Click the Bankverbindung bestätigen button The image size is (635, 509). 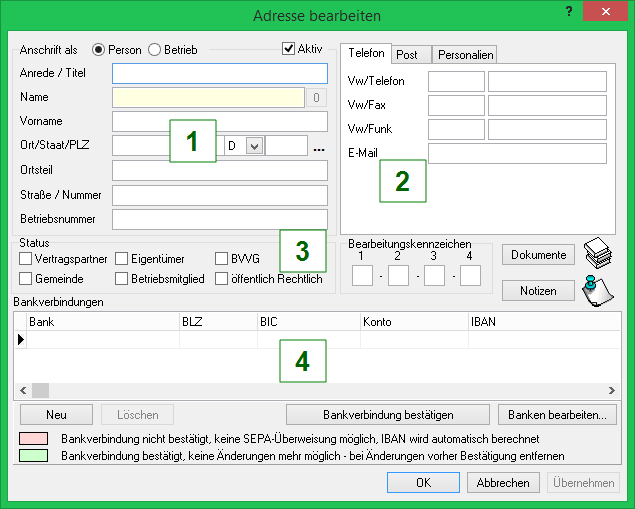click(x=388, y=414)
